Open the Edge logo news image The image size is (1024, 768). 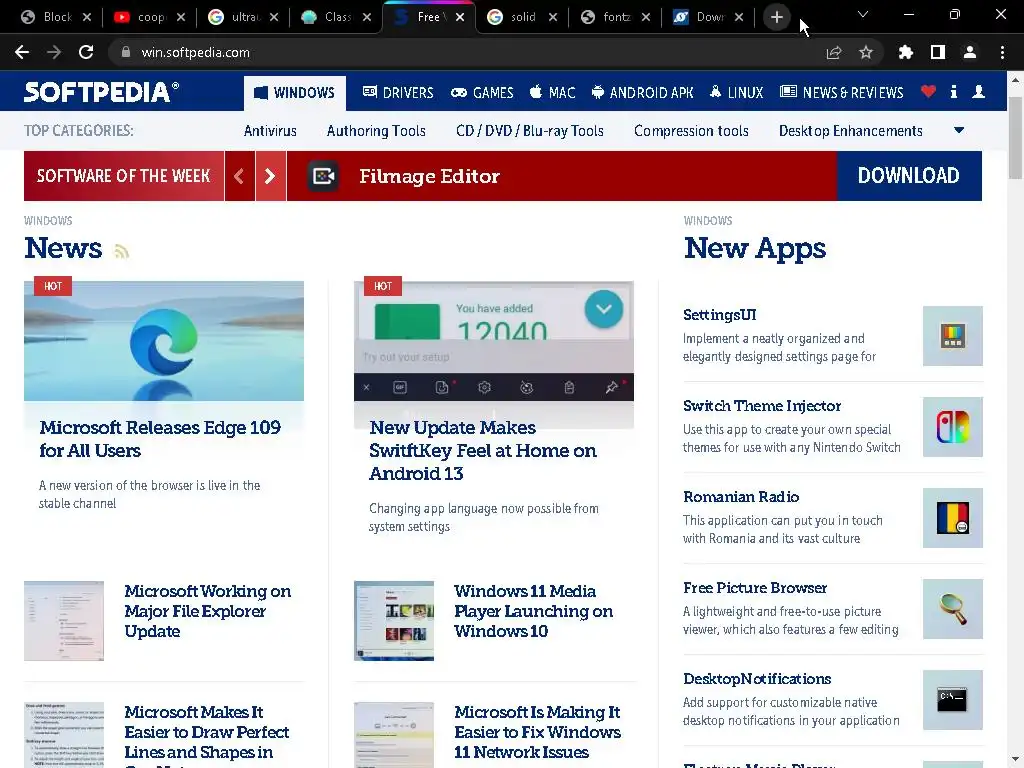(x=164, y=341)
